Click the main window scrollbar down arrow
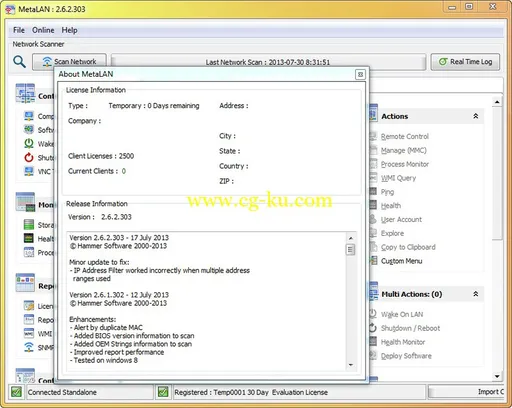The width and height of the screenshot is (512, 408). pos(497,376)
